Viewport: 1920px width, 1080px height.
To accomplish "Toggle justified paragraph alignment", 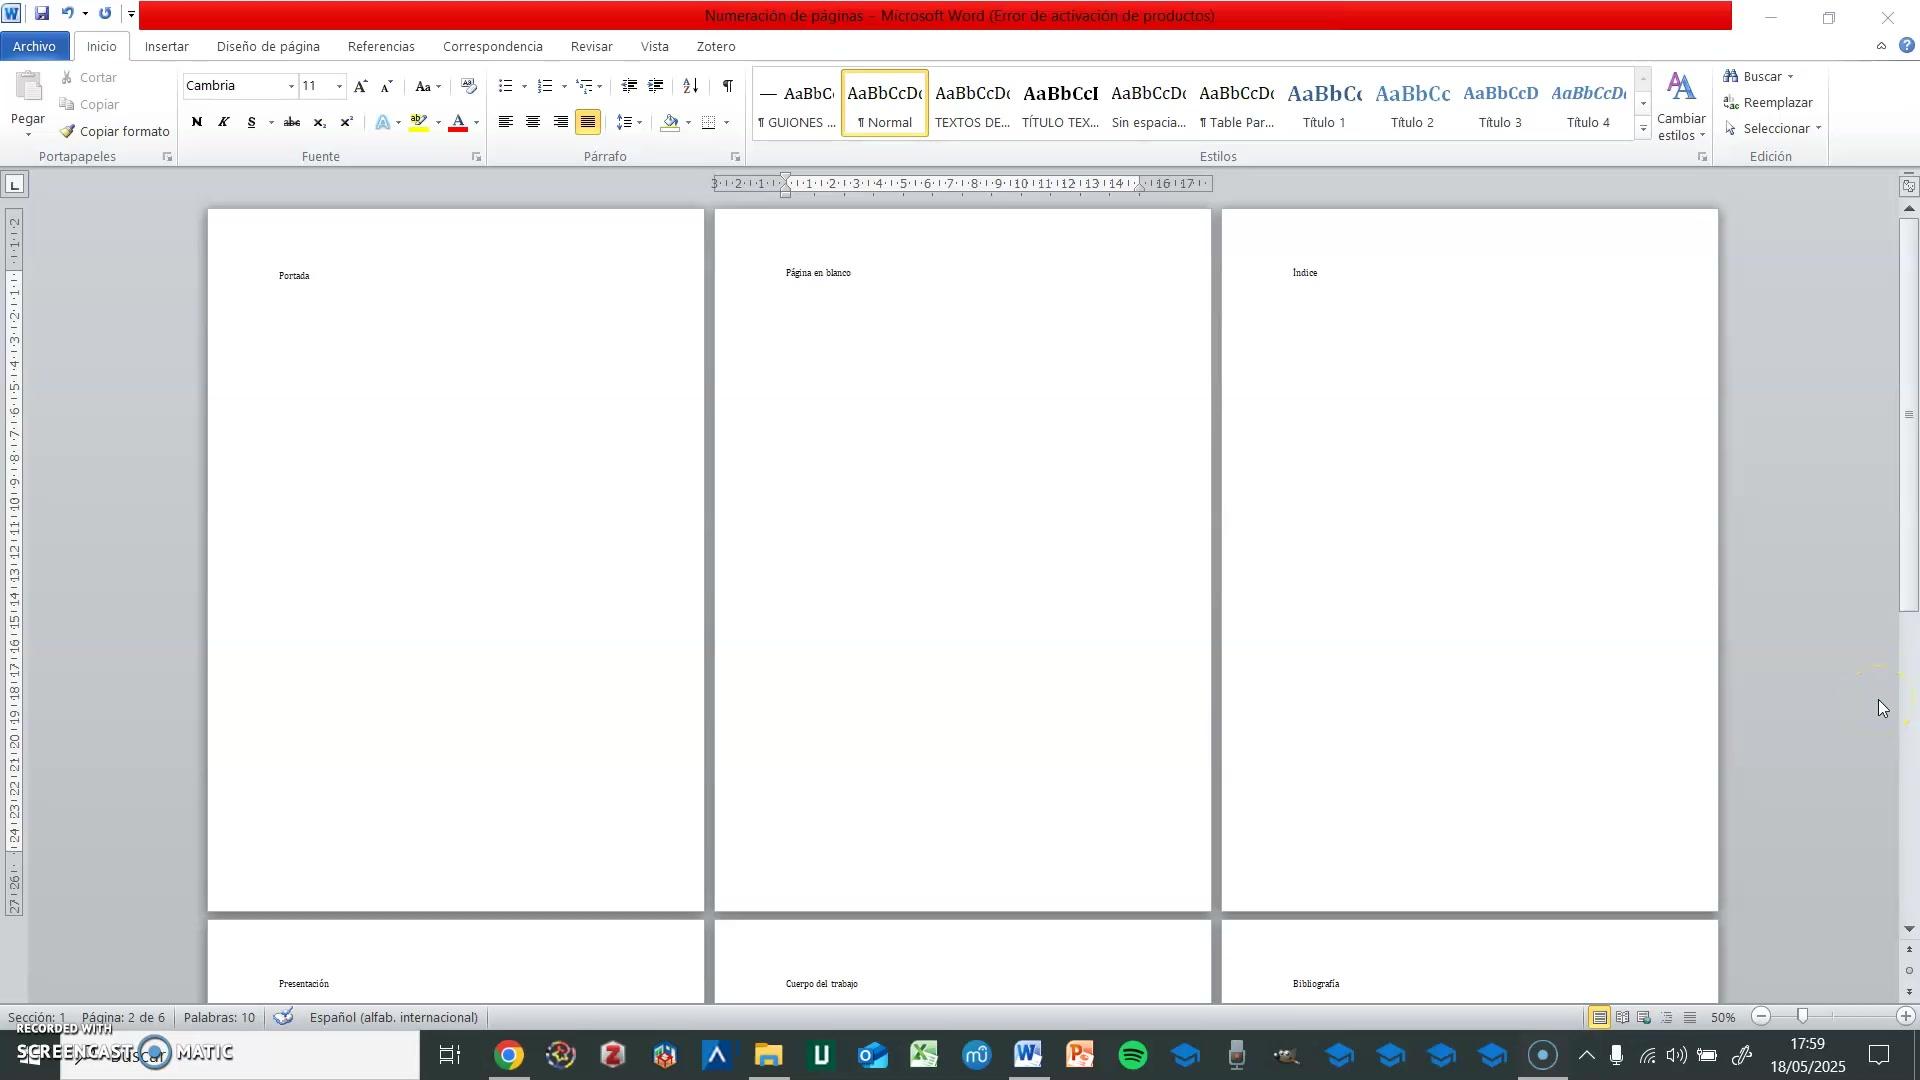I will pyautogui.click(x=588, y=122).
